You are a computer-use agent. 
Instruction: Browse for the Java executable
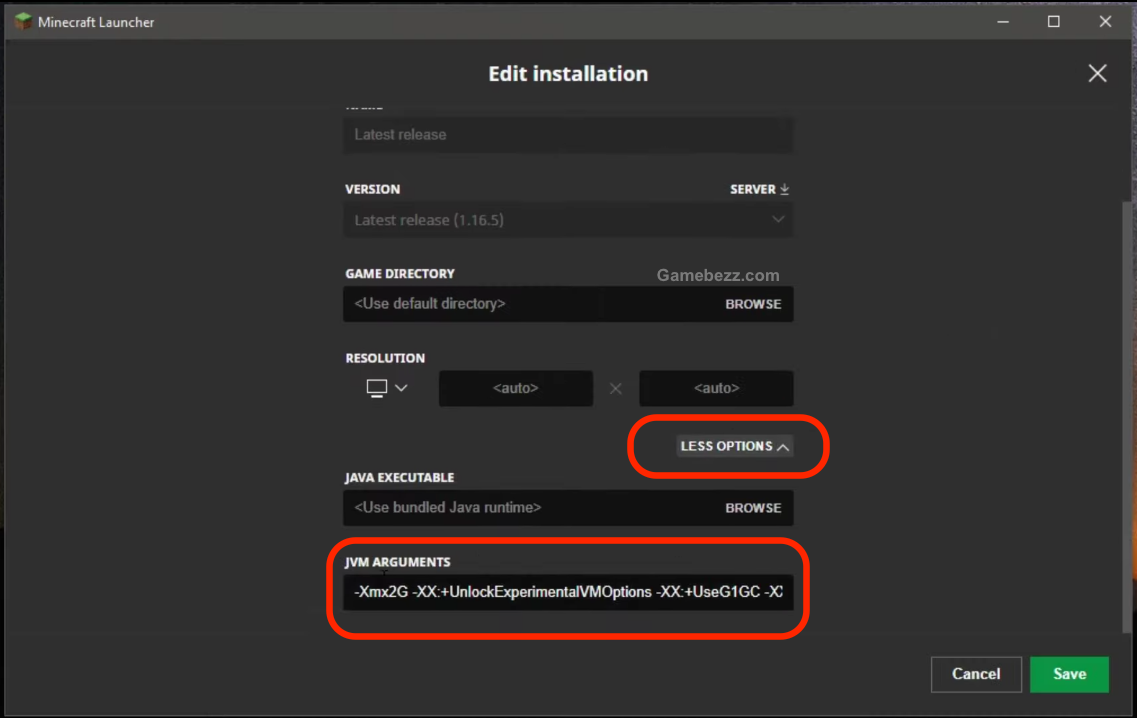753,508
